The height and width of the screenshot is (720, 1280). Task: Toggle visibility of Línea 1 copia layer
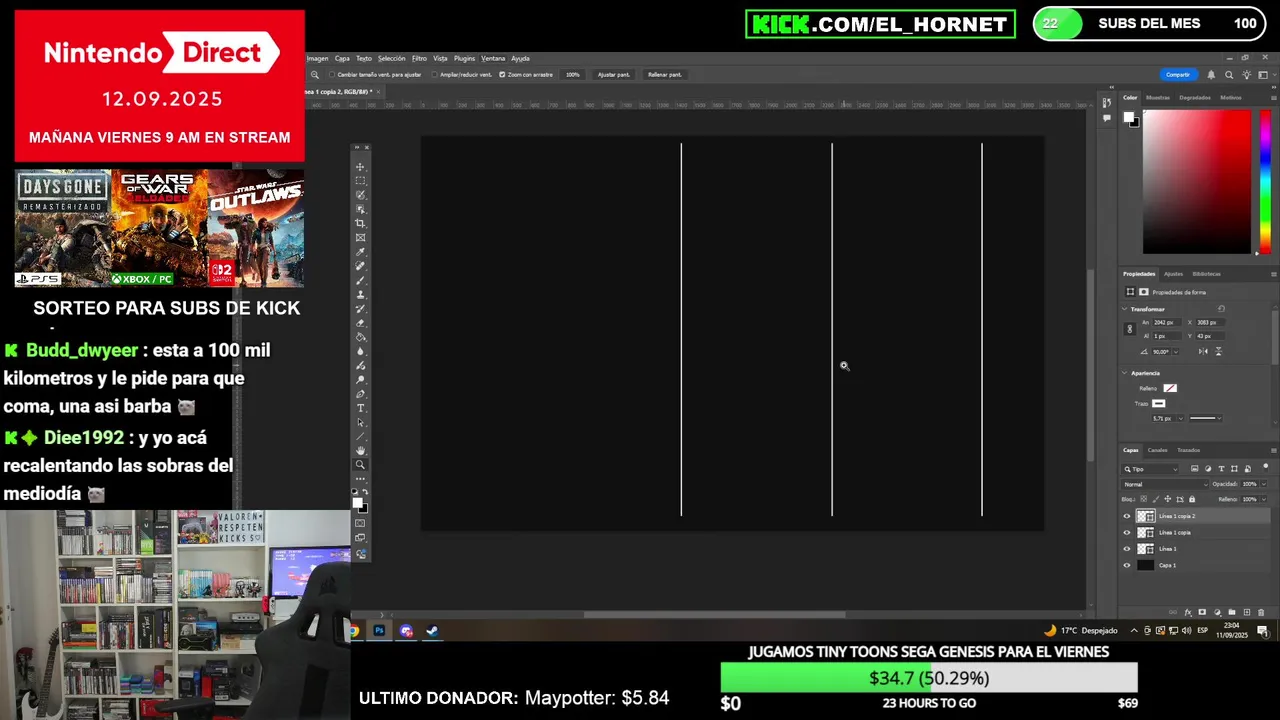[1126, 533]
